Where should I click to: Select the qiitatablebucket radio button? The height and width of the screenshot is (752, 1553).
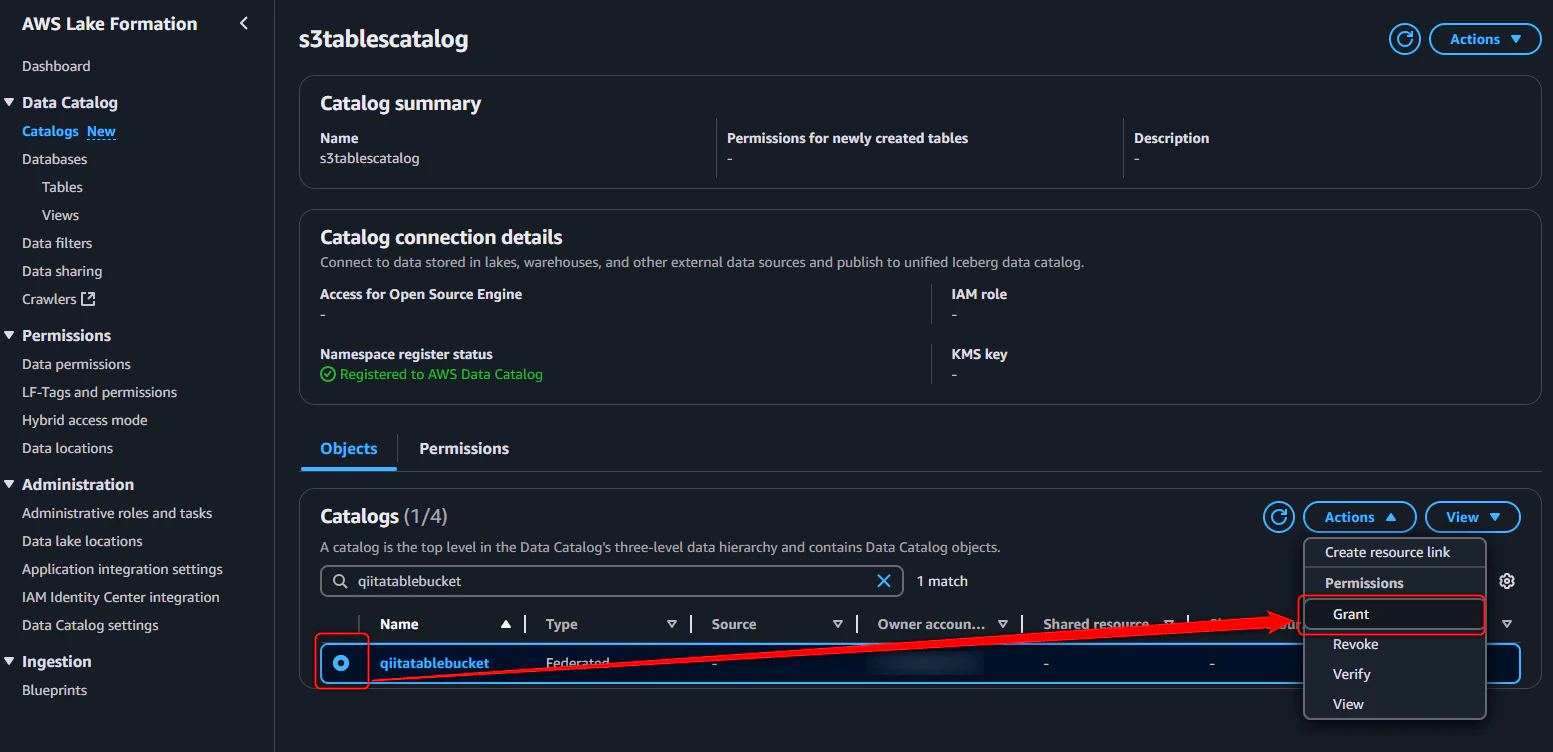pos(341,663)
